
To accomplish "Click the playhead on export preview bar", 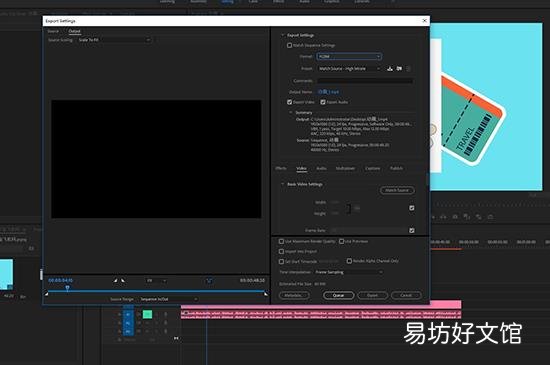I will tap(67, 288).
